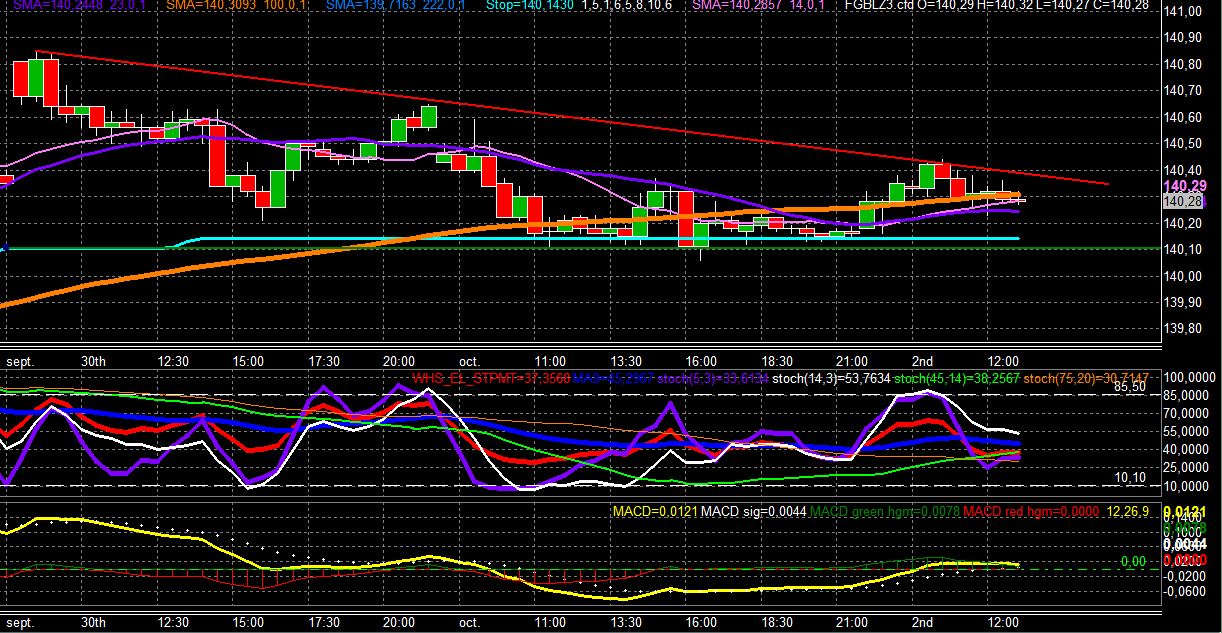The width and height of the screenshot is (1222, 633).
Task: Click the 140,50 price axis value
Action: tap(1184, 144)
